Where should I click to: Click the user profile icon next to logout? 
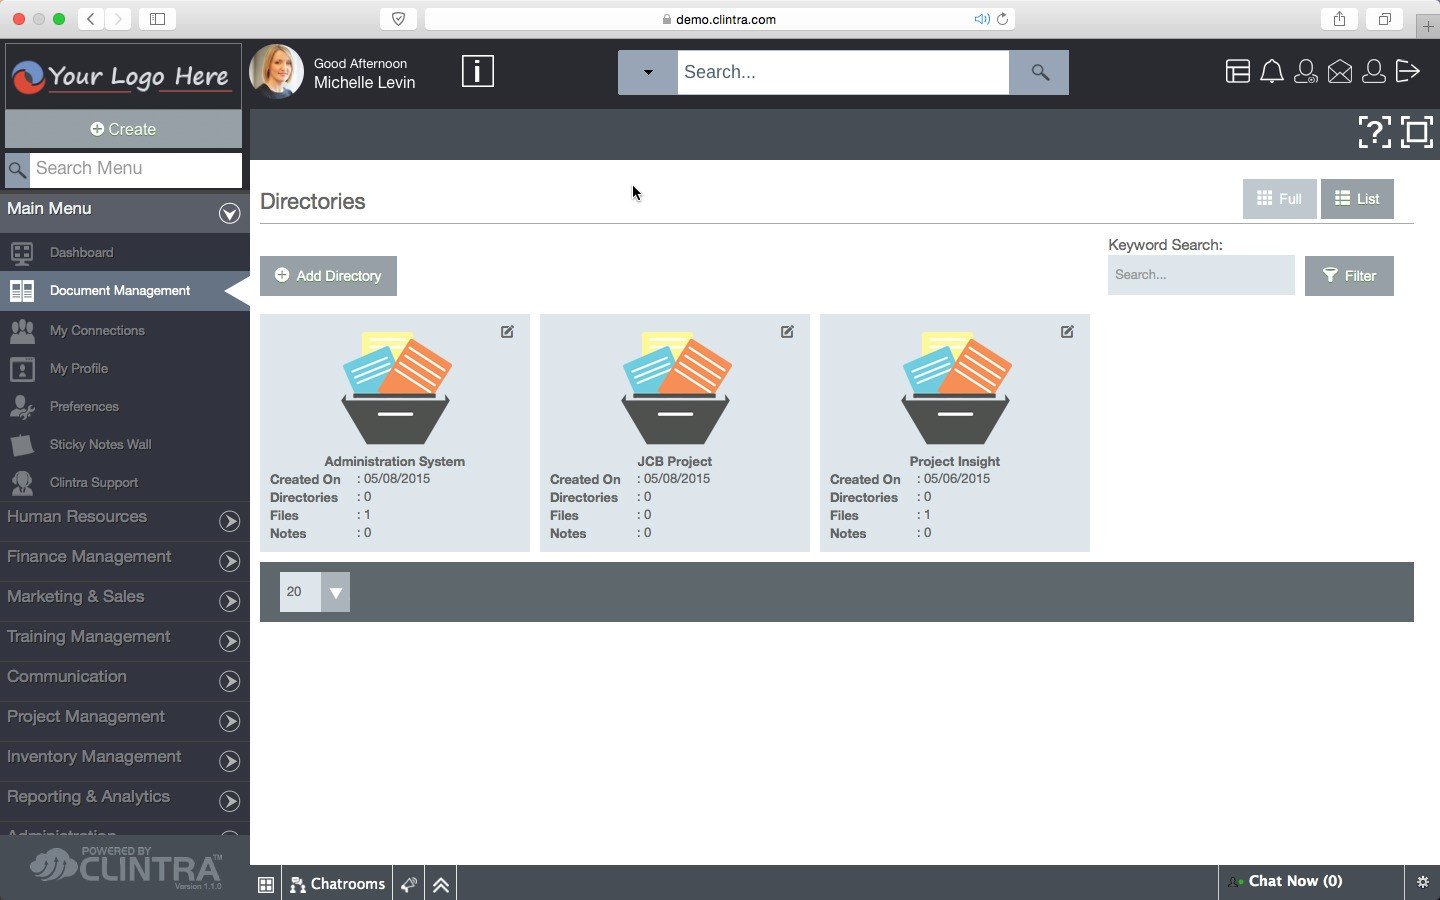1373,71
